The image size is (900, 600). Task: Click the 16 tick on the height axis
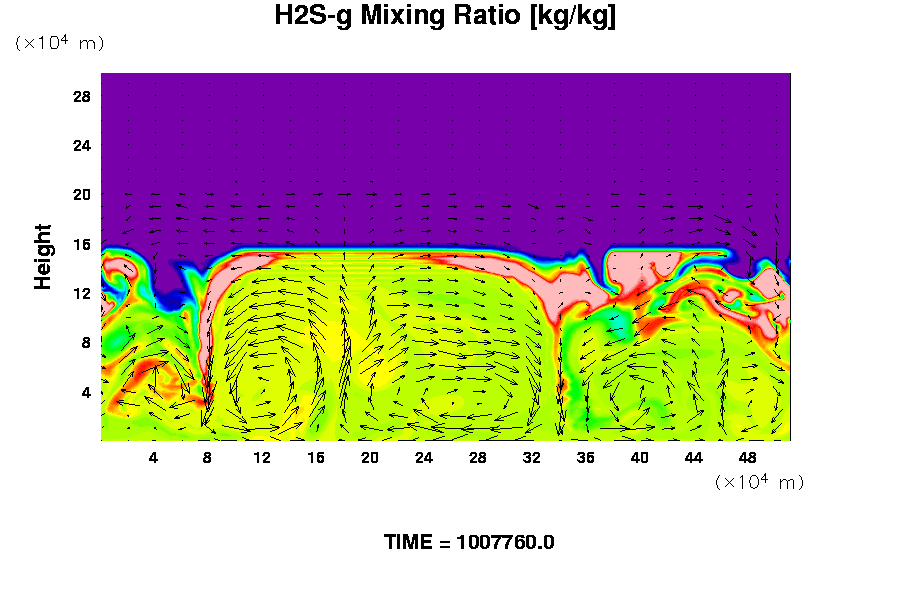click(82, 244)
